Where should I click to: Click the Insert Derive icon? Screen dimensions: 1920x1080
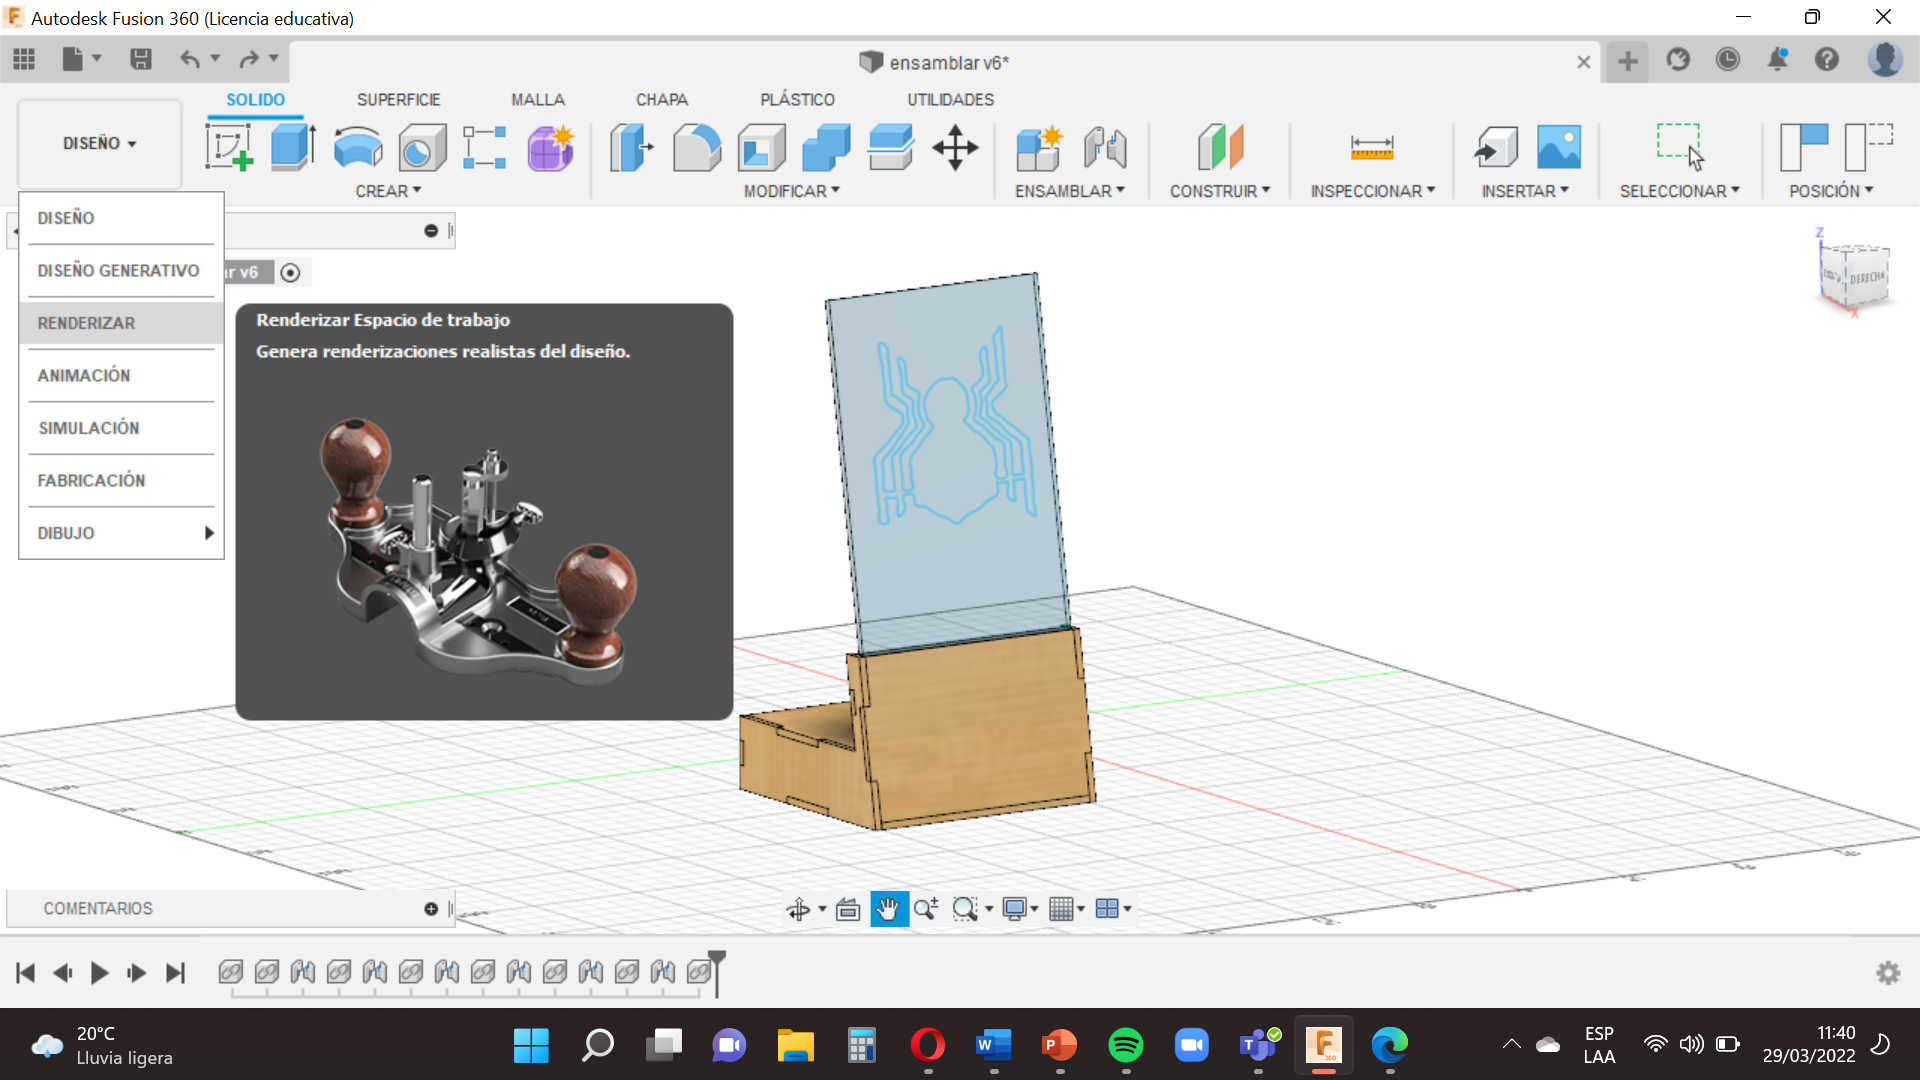tap(1496, 148)
